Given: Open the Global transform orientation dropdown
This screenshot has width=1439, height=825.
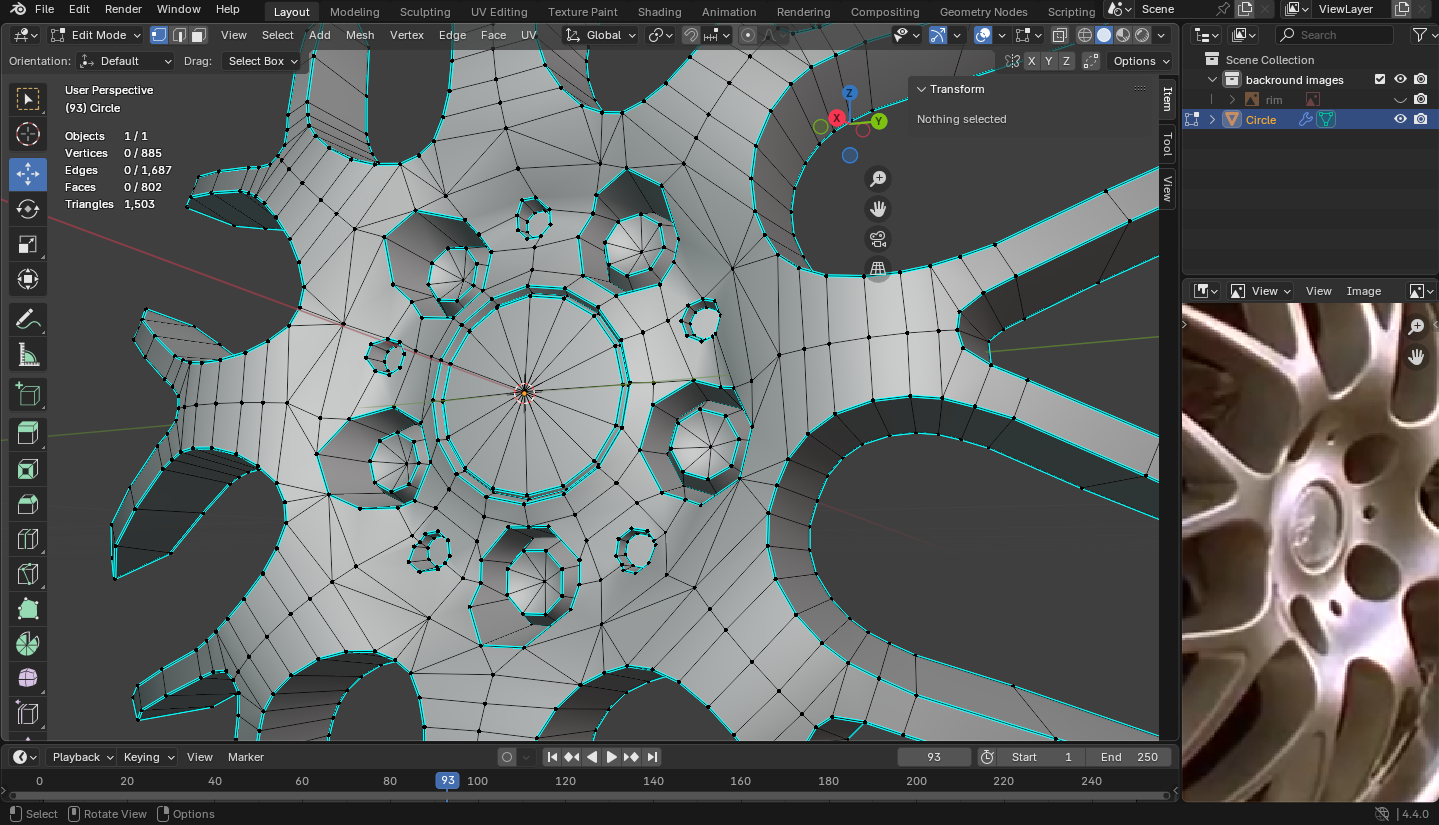Looking at the screenshot, I should 600,35.
